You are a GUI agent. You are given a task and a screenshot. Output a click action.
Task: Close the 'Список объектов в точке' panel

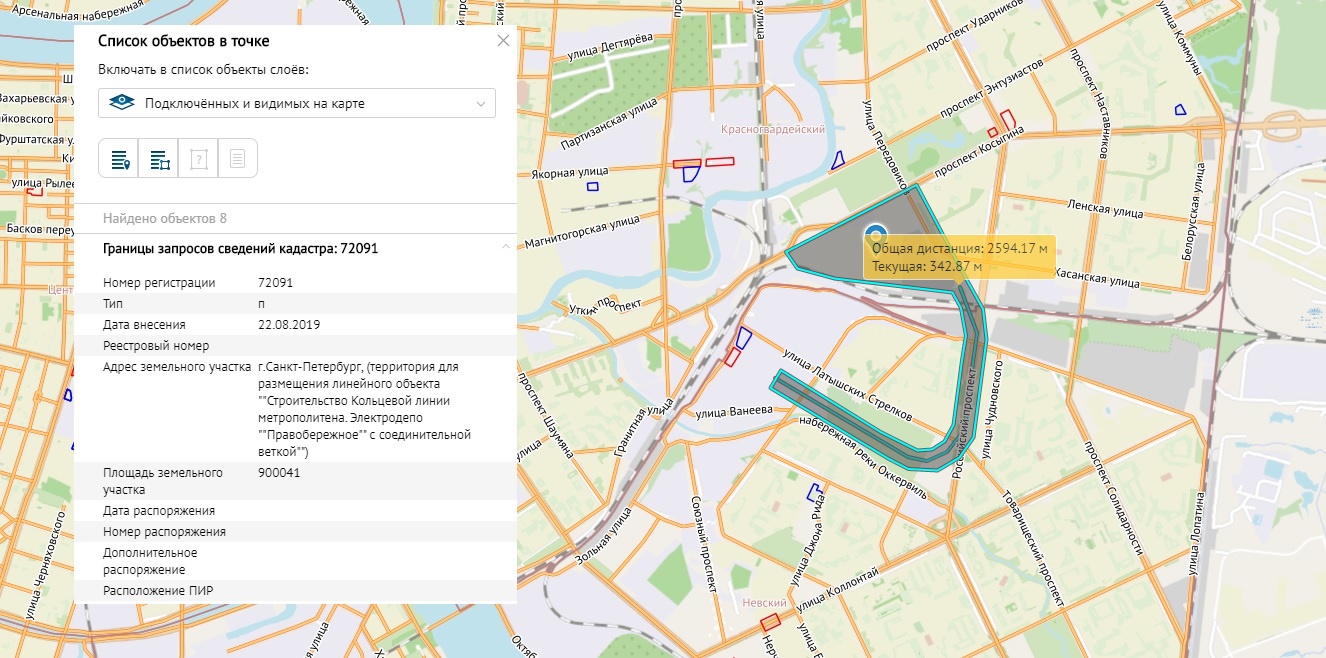tap(503, 41)
